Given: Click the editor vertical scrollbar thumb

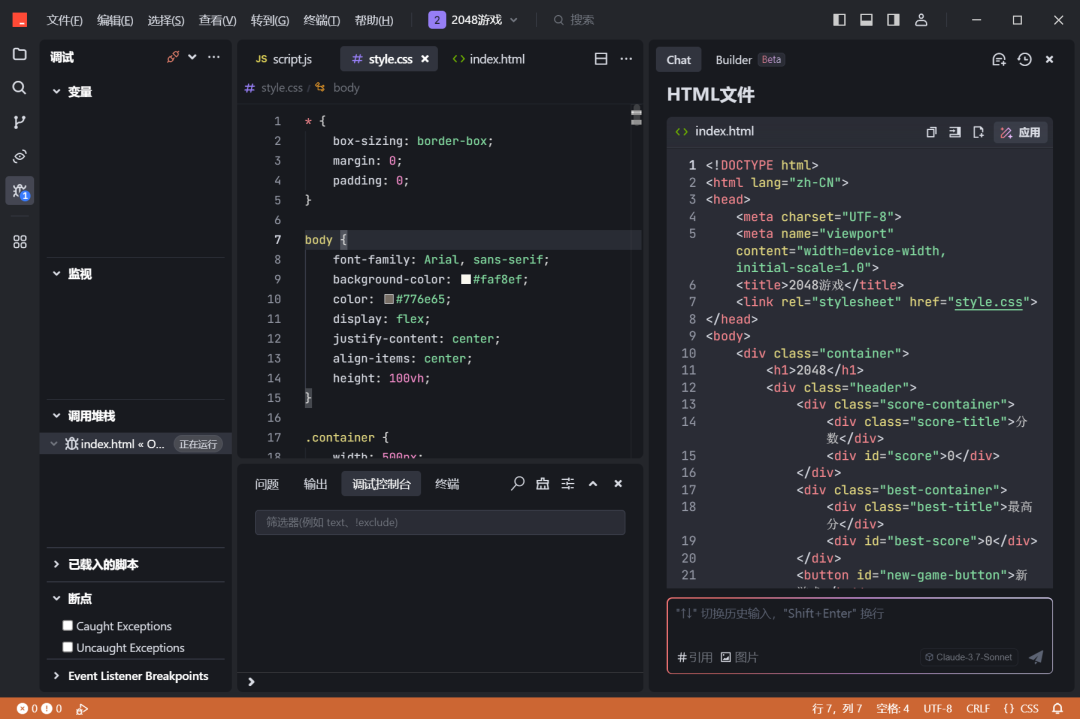Looking at the screenshot, I should point(636,116).
